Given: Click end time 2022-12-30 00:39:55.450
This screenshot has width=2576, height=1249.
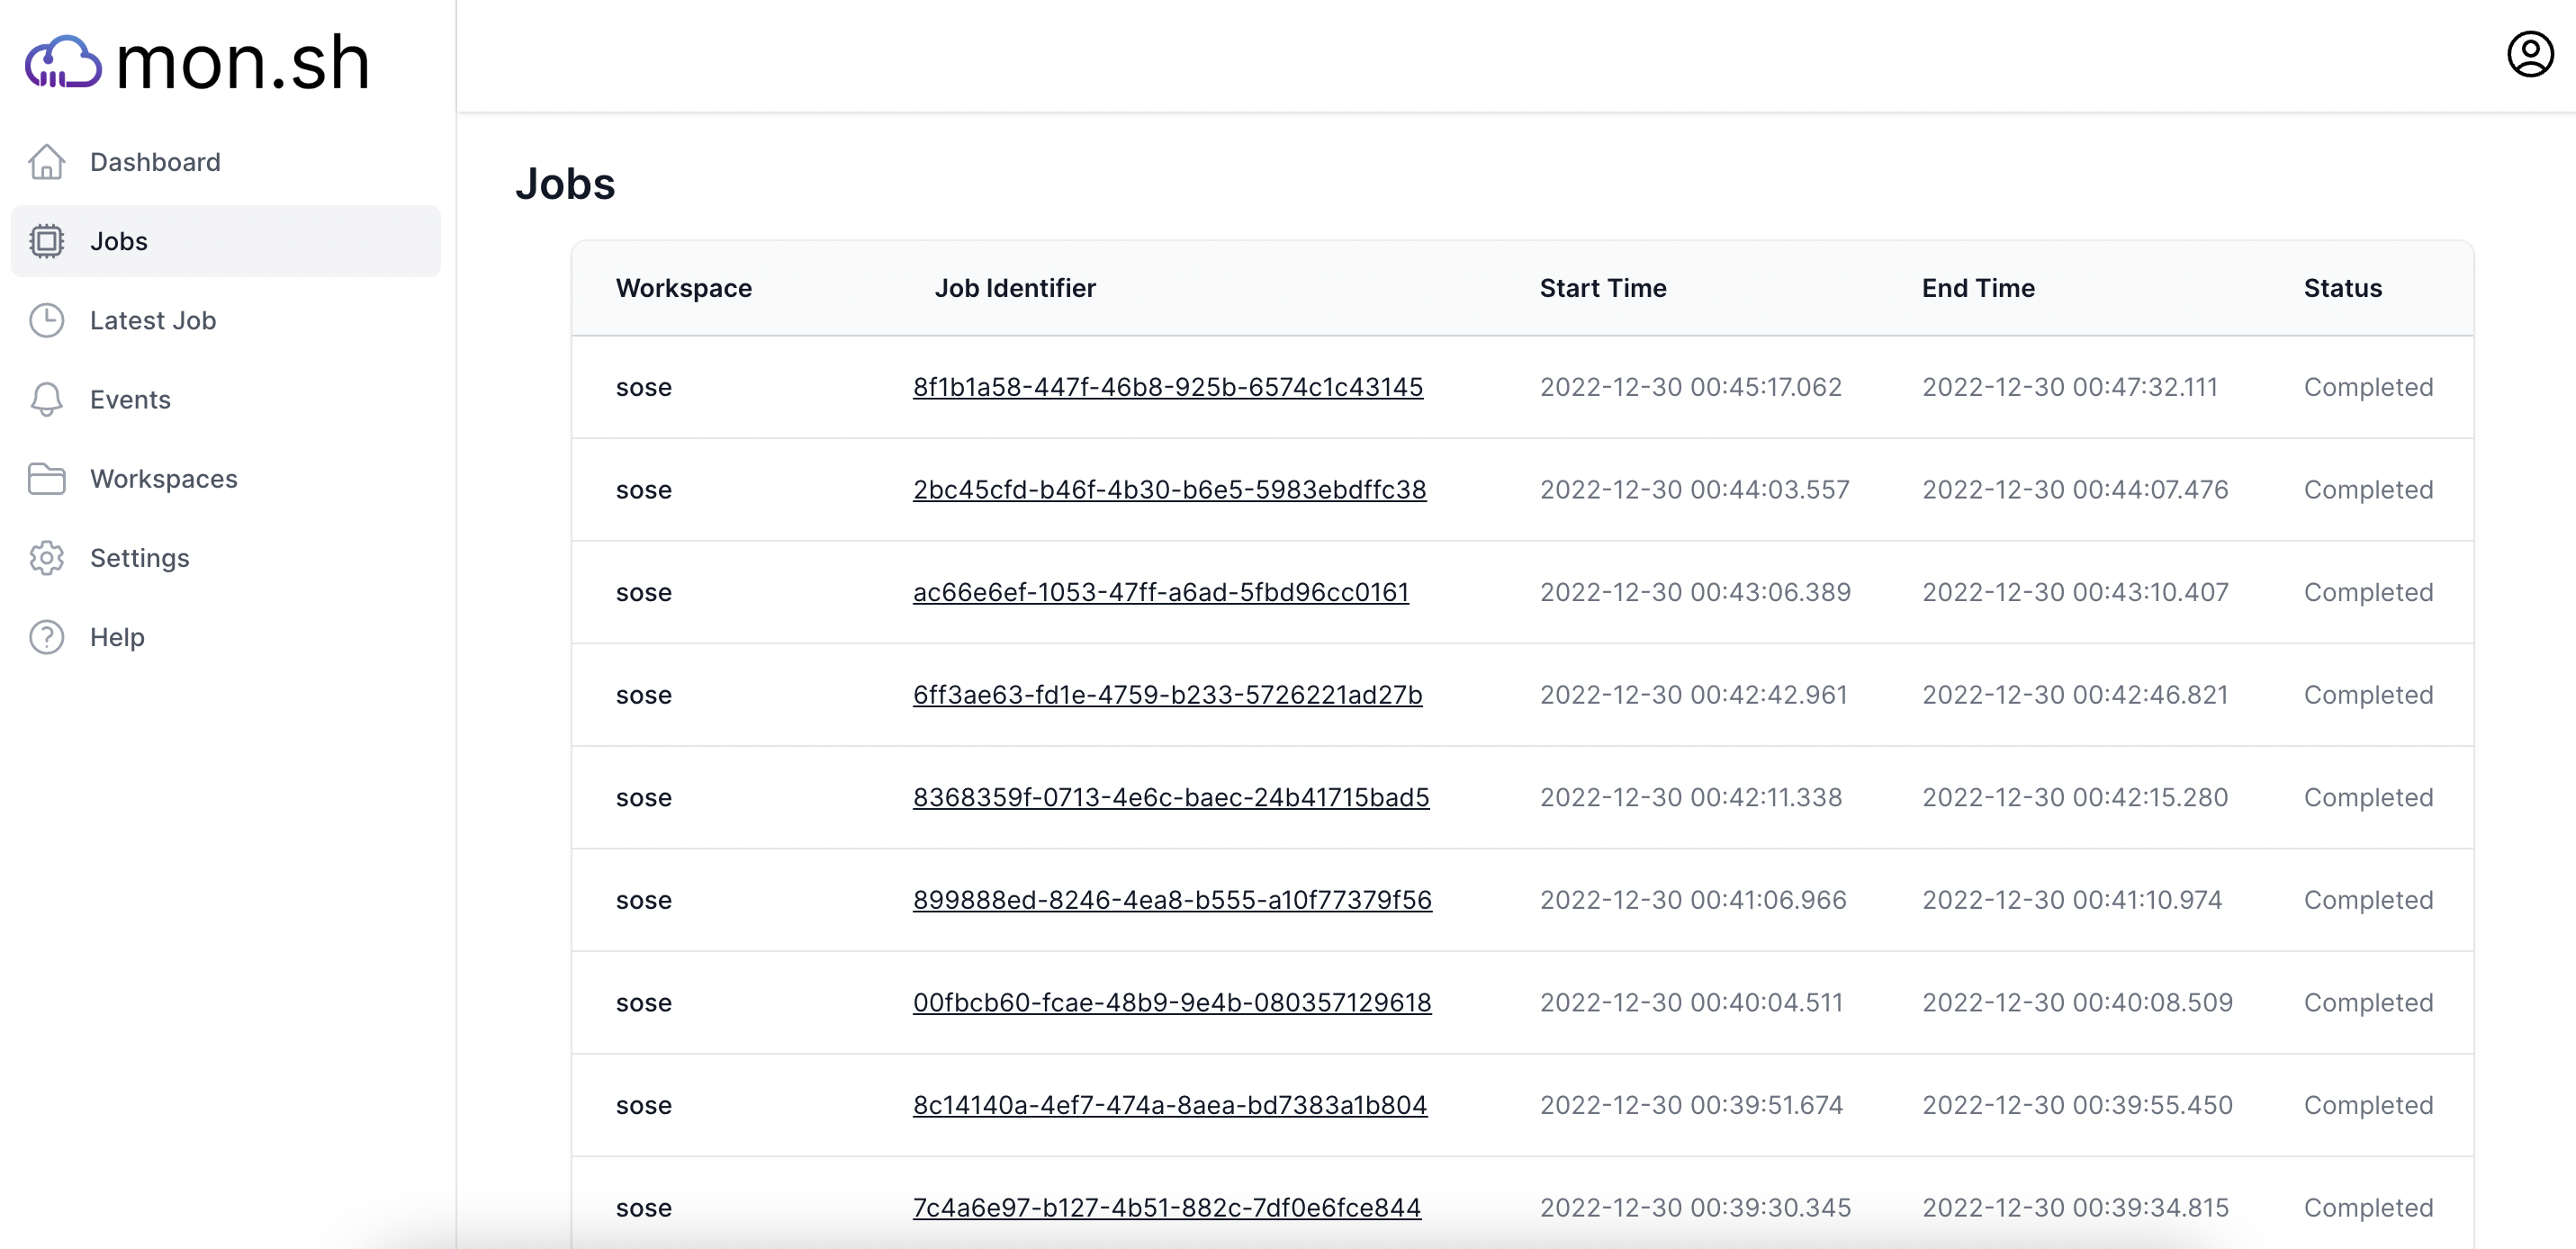Looking at the screenshot, I should pyautogui.click(x=2077, y=1105).
